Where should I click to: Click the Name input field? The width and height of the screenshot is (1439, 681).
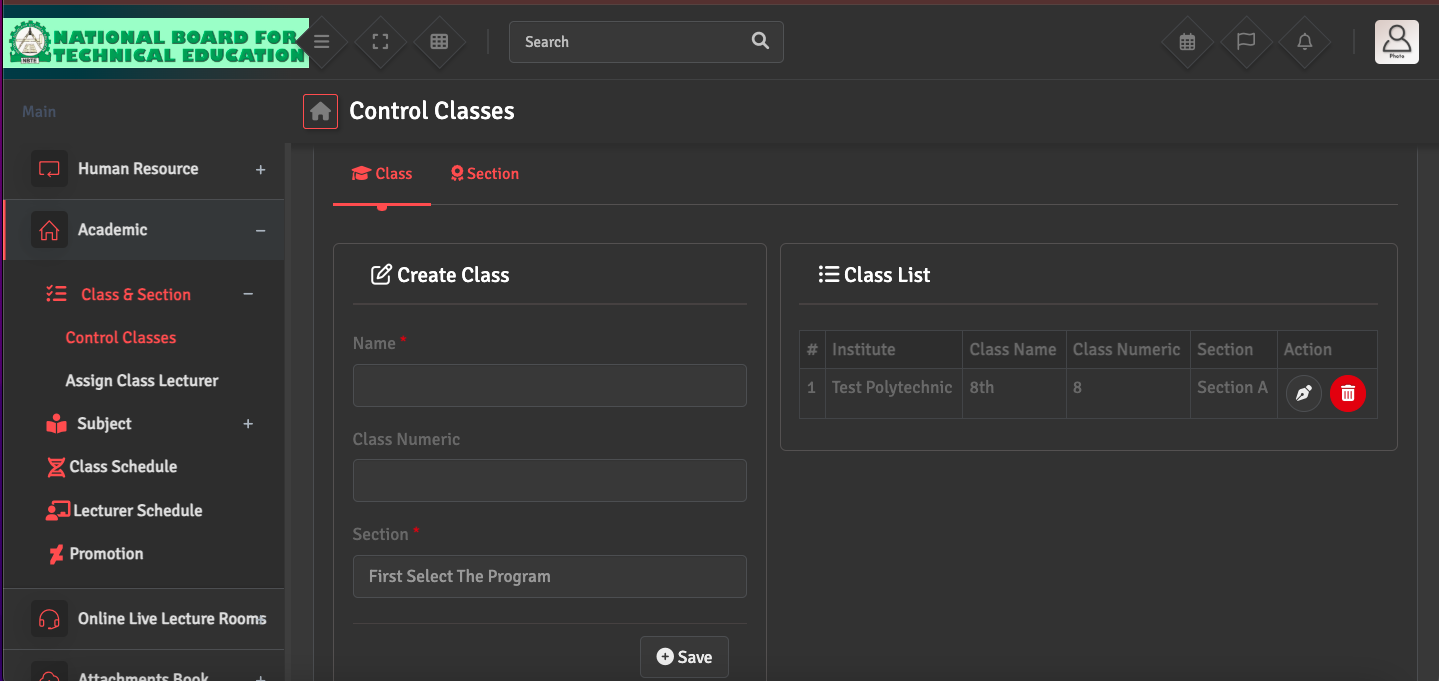549,385
